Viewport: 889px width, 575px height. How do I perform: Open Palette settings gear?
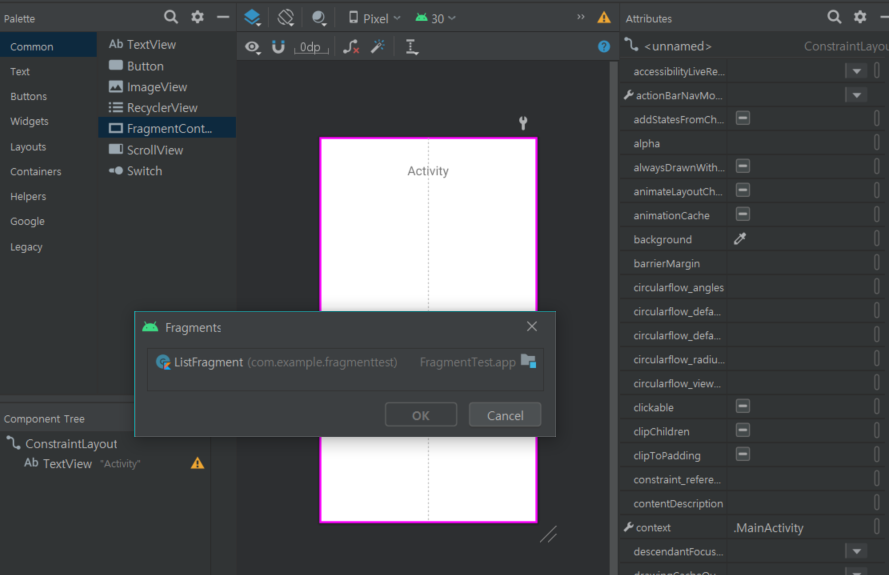(x=197, y=17)
